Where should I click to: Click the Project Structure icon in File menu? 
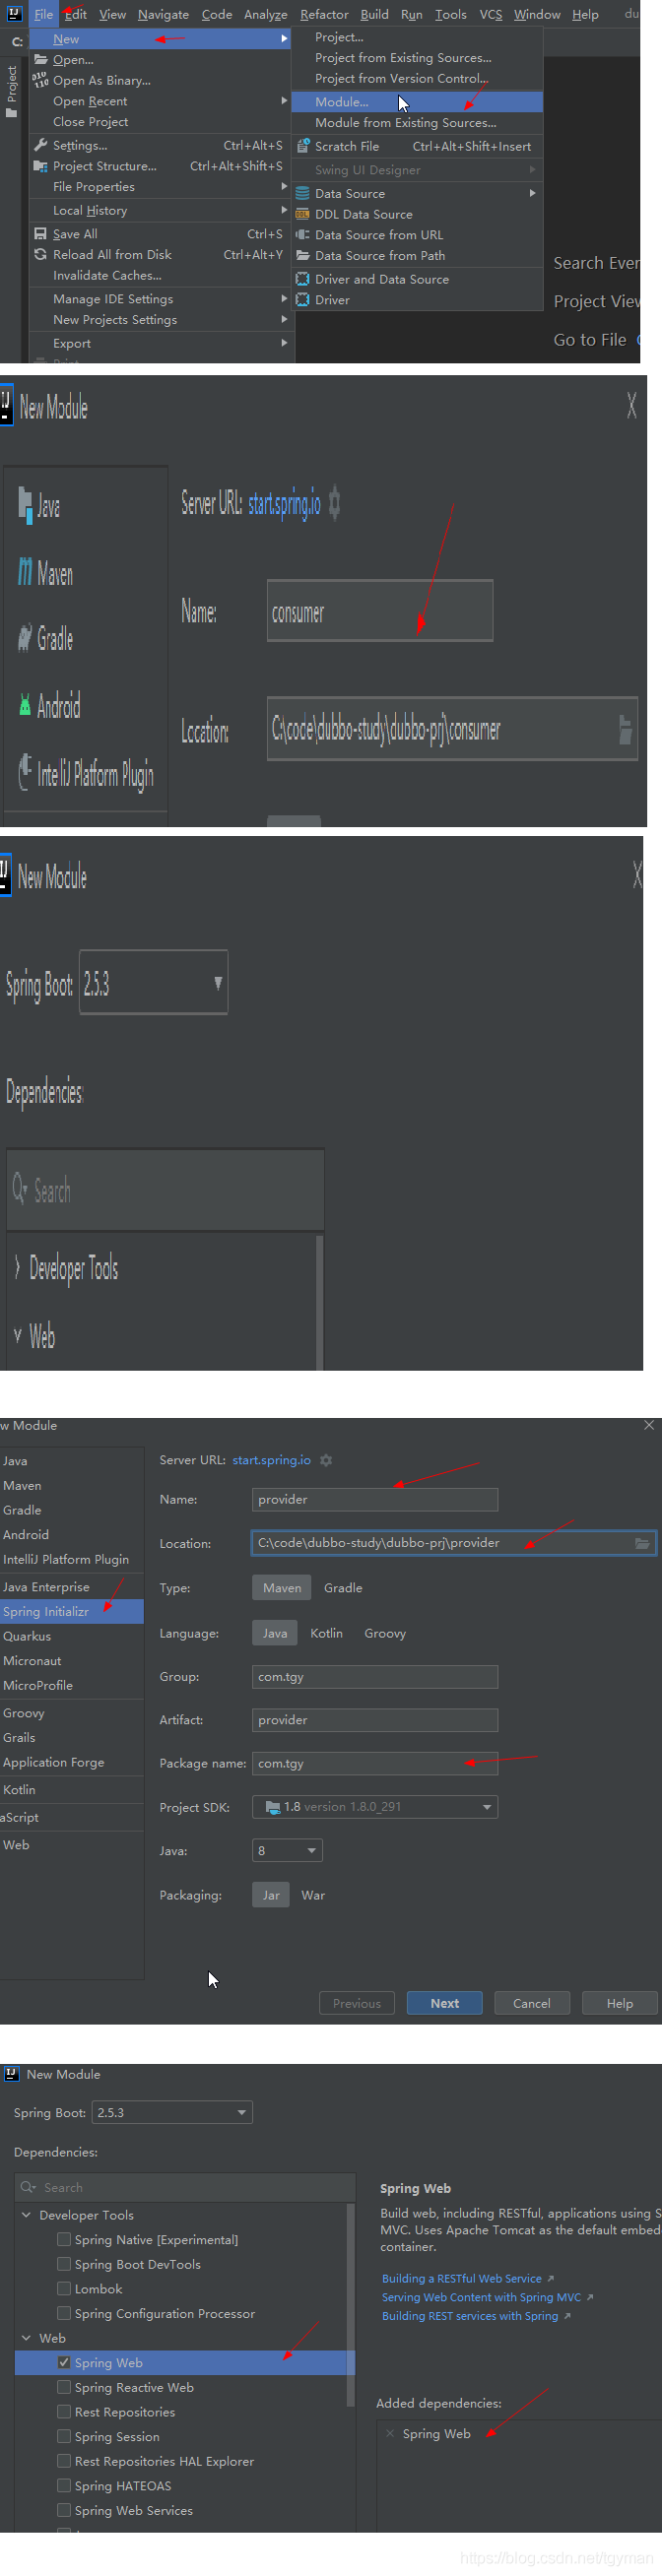tap(40, 166)
